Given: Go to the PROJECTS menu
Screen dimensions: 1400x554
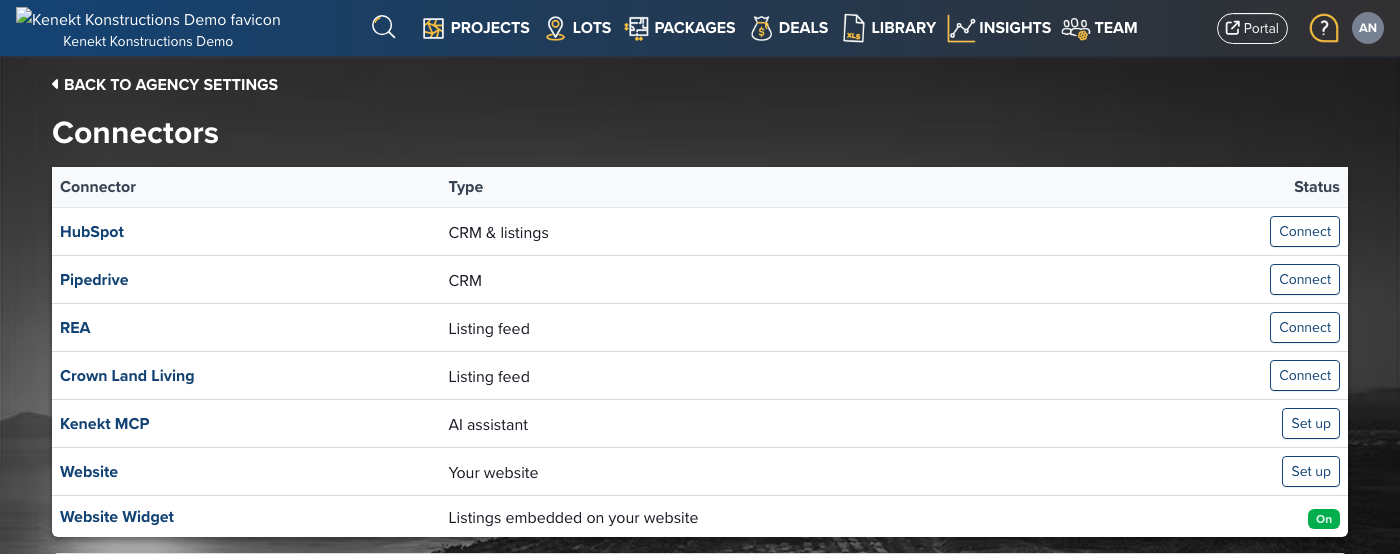Looking at the screenshot, I should pos(490,28).
